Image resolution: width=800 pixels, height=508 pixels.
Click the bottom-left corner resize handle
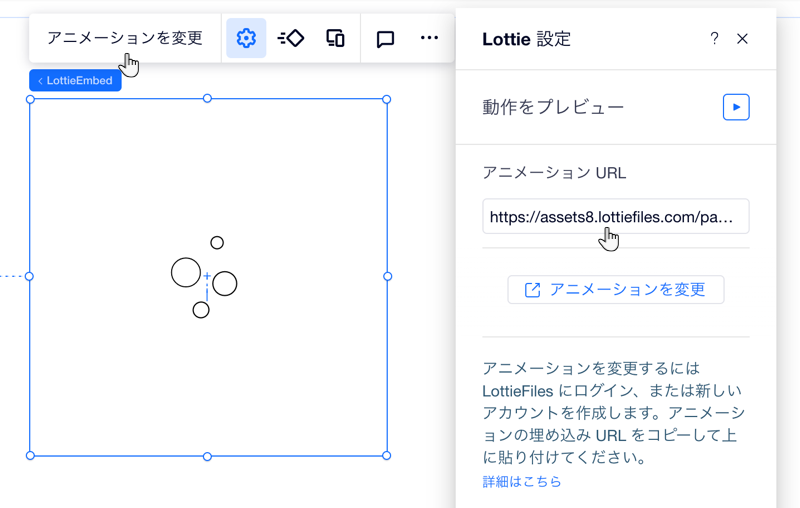30,456
